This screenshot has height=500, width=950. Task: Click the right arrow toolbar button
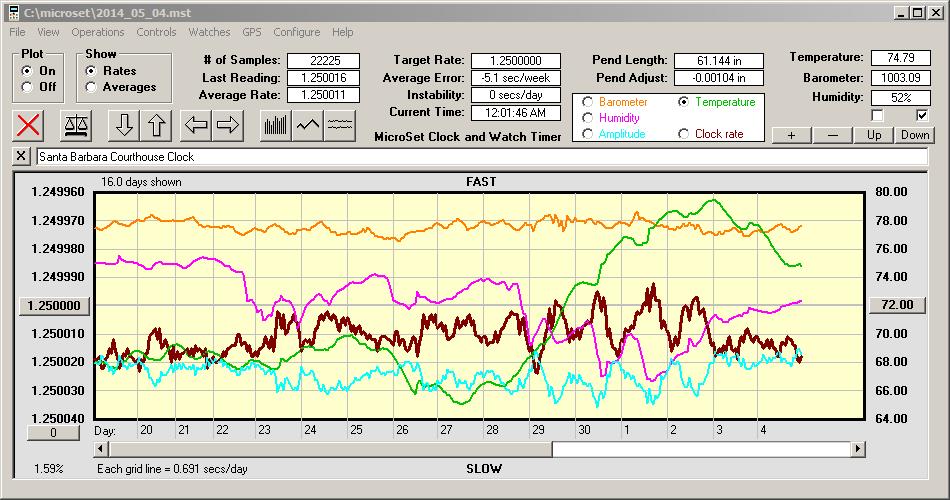228,125
